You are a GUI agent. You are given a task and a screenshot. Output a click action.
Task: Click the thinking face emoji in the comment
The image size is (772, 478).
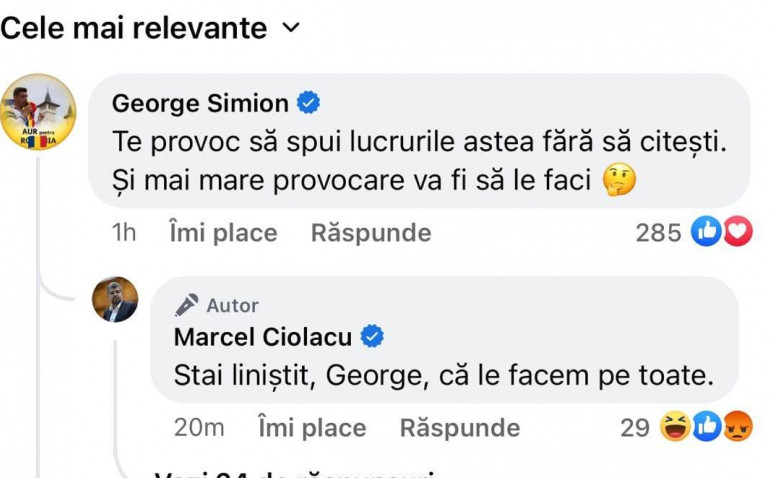(619, 180)
